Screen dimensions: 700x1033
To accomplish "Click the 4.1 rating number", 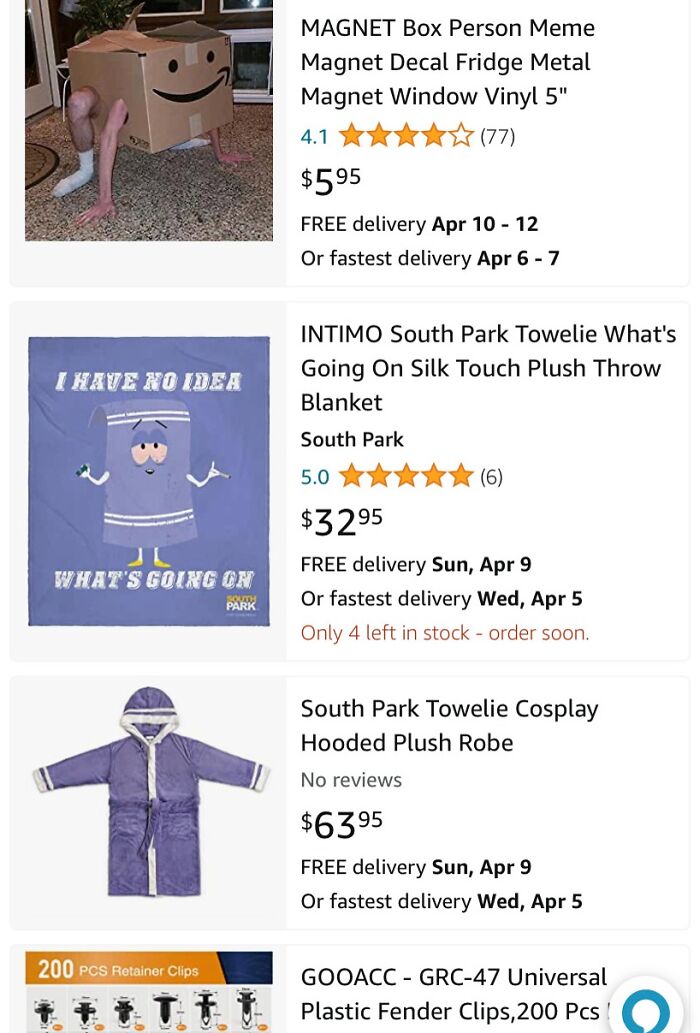I will (314, 136).
